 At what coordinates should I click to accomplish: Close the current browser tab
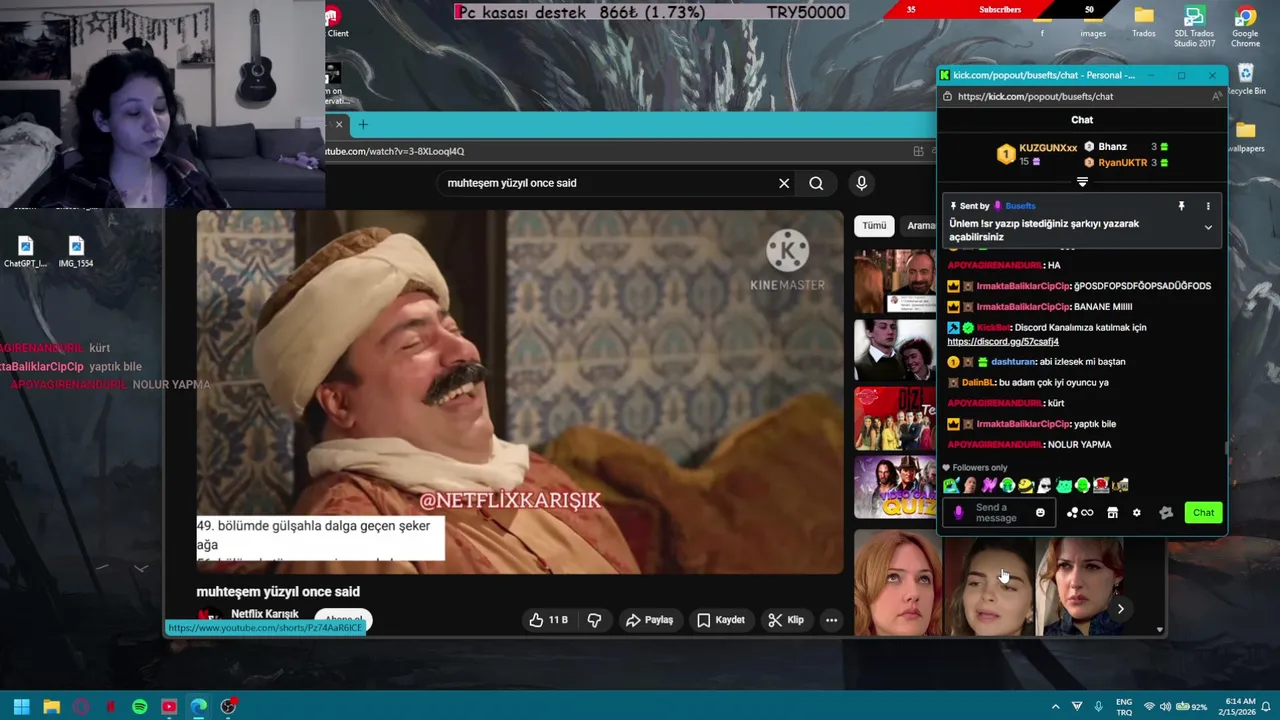[339, 125]
